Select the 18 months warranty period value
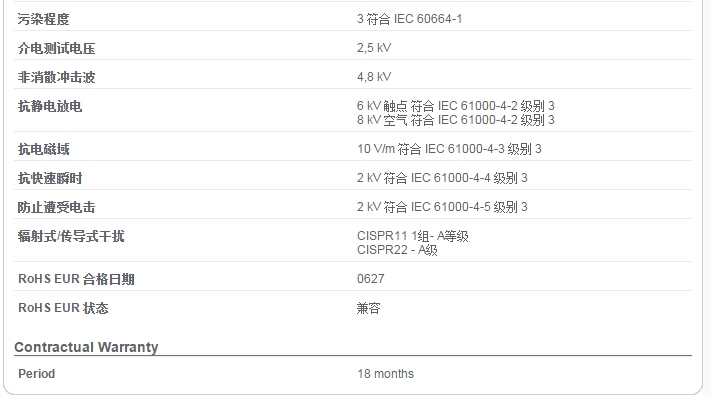 [x=385, y=374]
